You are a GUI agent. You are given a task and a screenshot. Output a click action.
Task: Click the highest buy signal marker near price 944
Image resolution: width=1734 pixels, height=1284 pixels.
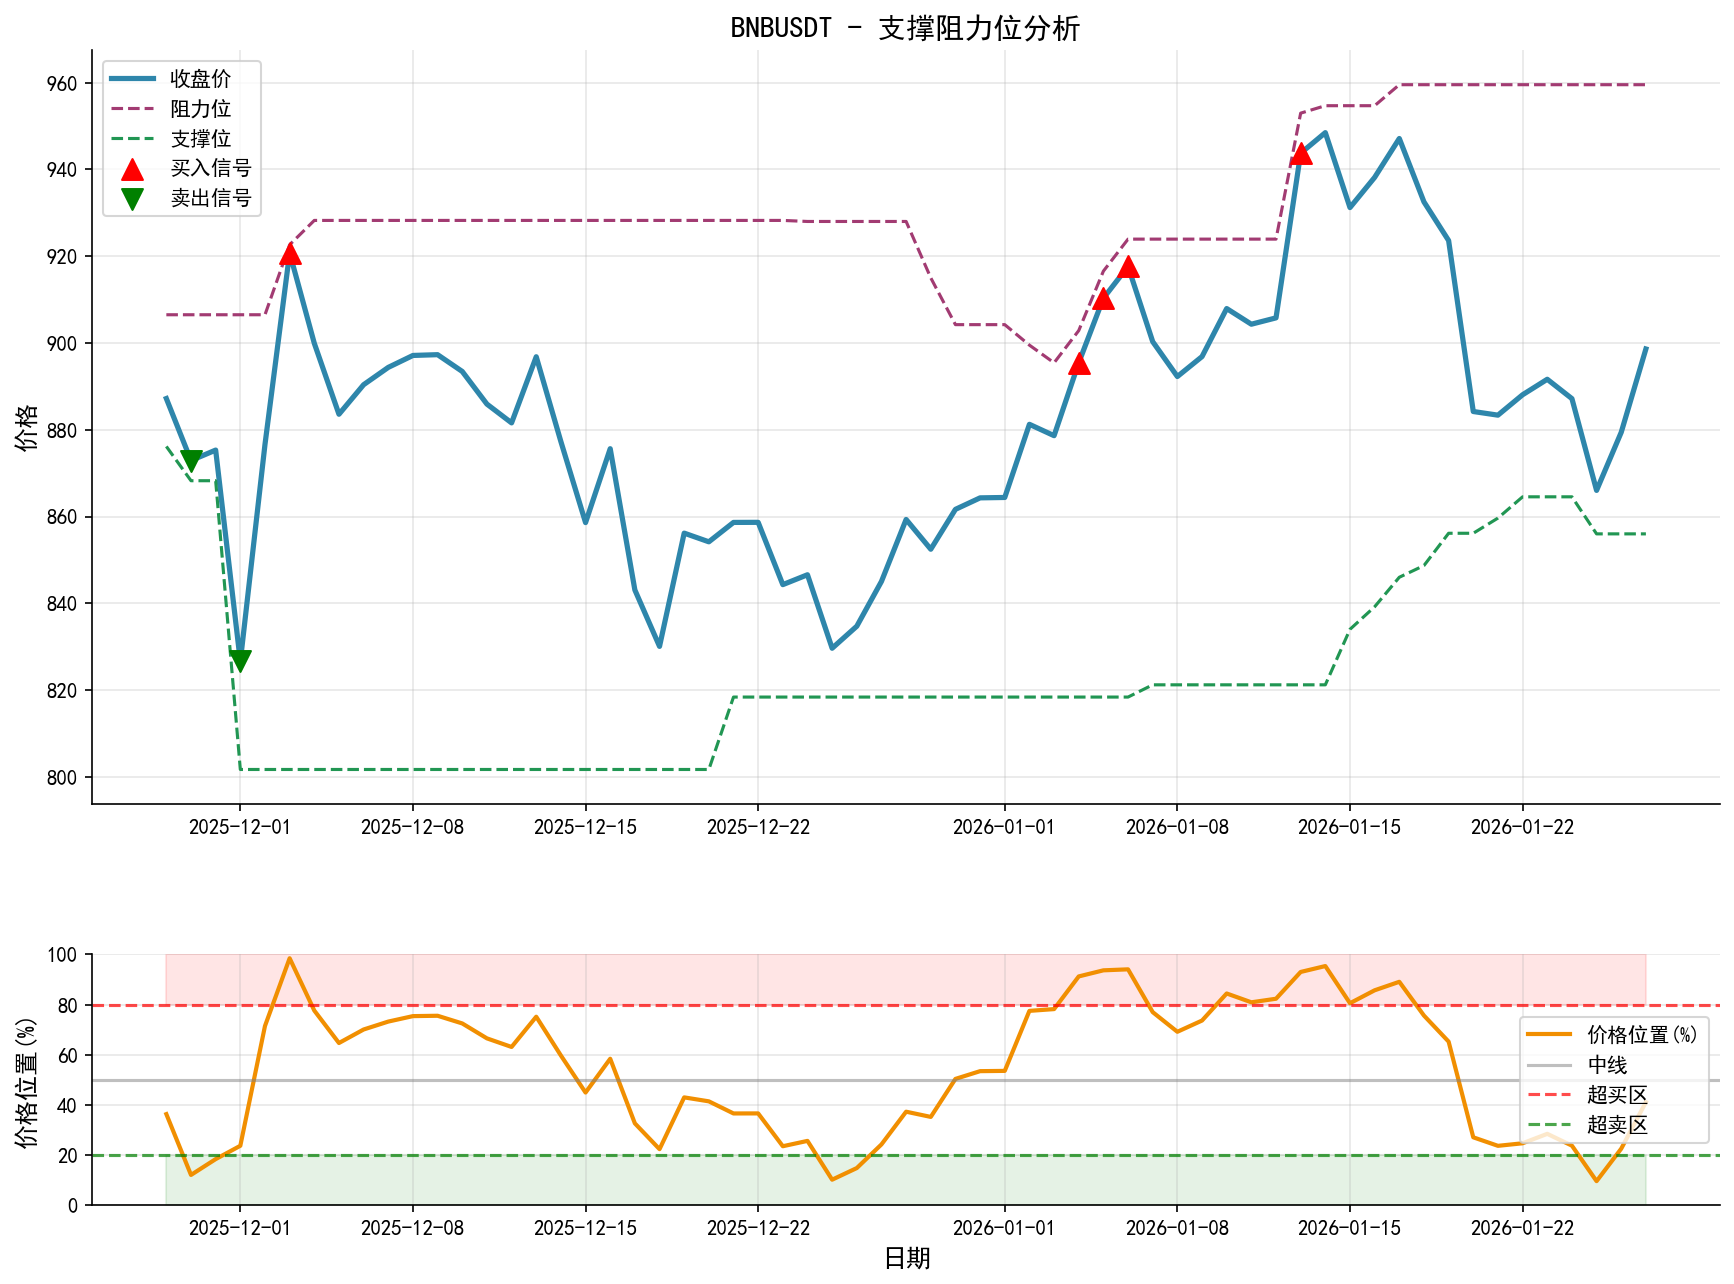1301,153
